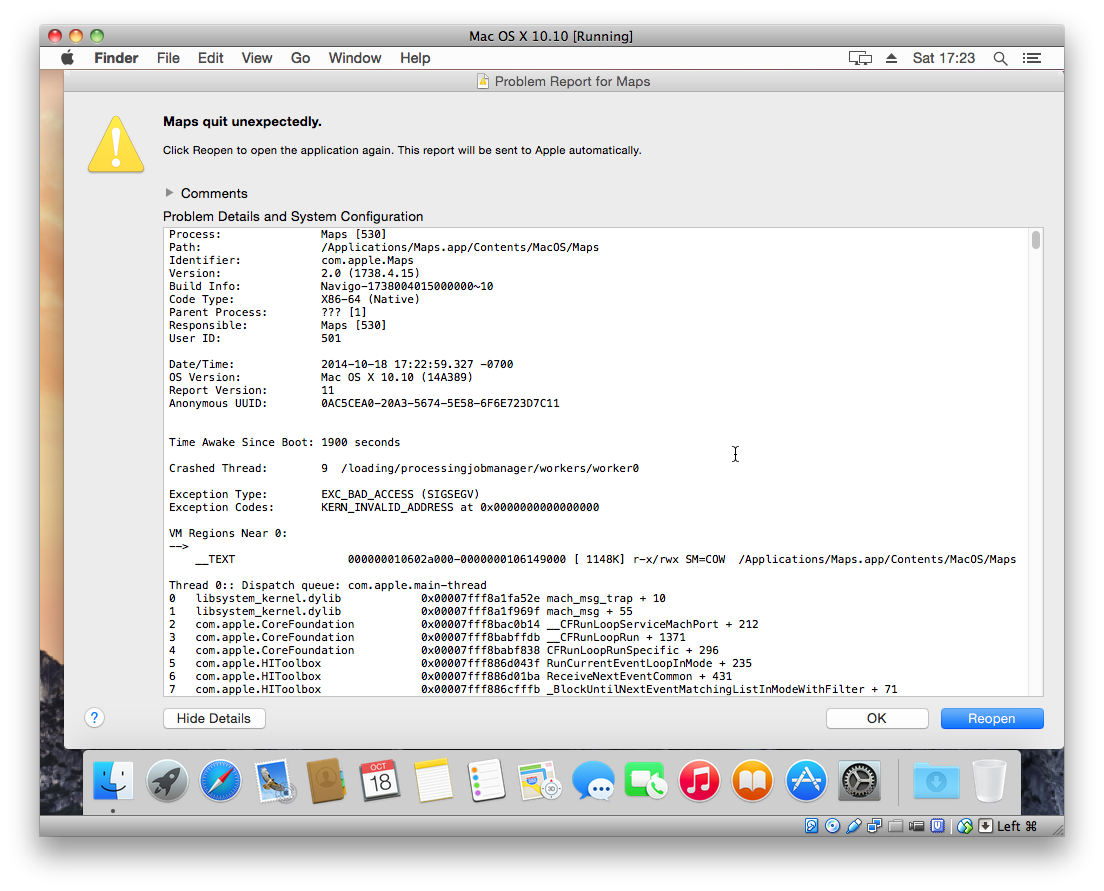This screenshot has height=891, width=1104.
Task: Open Messages speech bubble icon in Dock
Action: [x=593, y=780]
